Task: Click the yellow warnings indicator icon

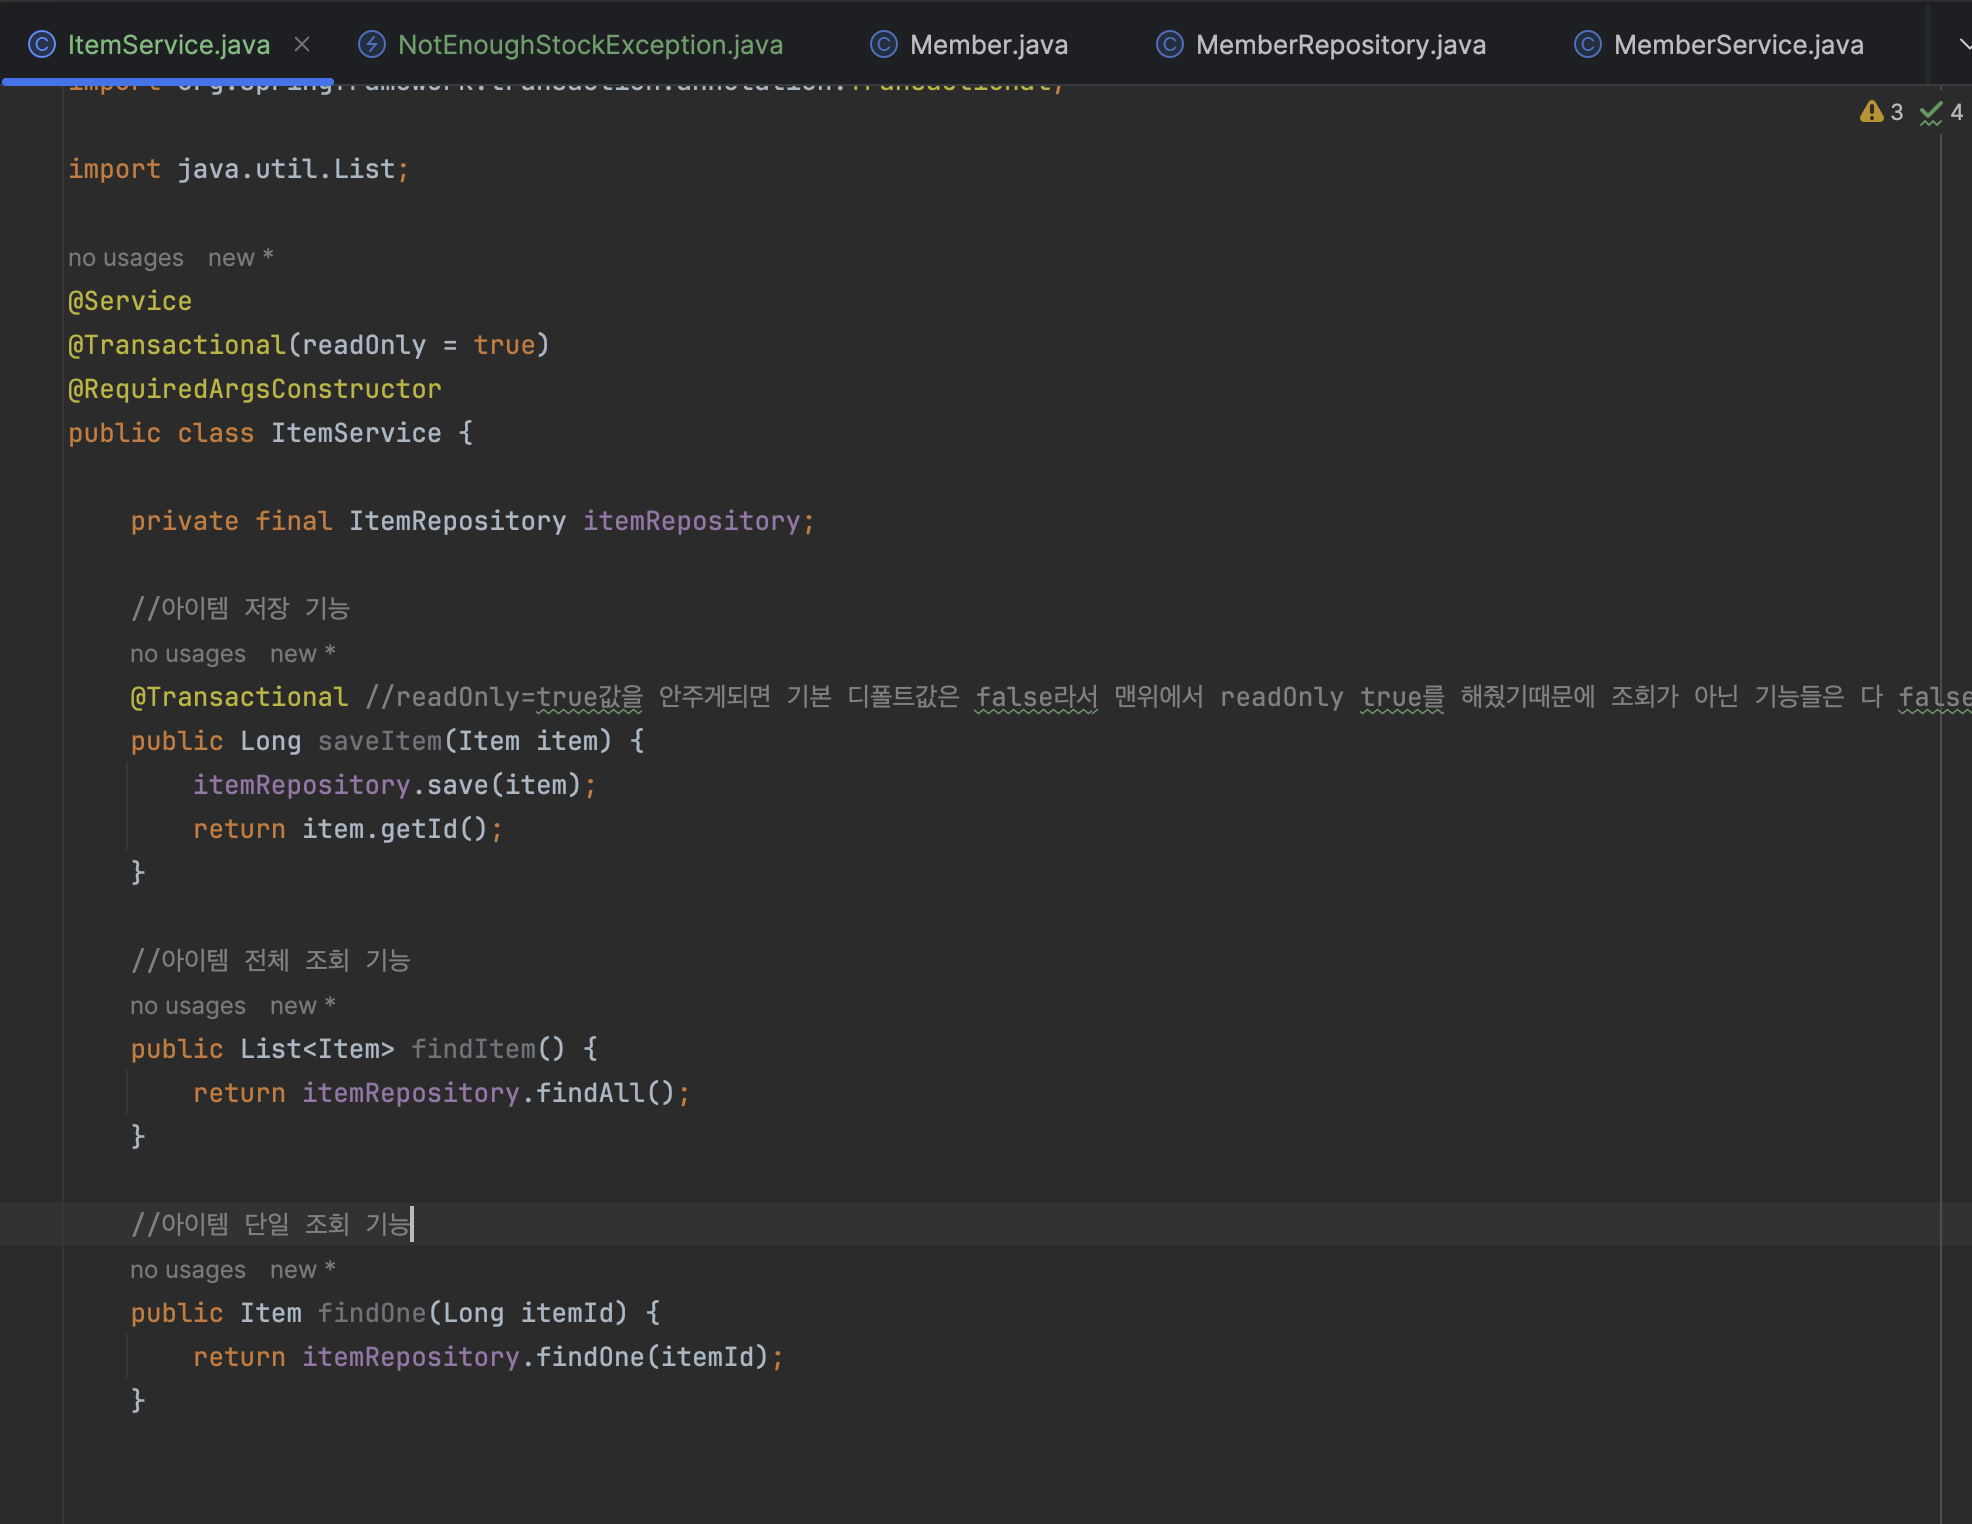Action: pos(1871,112)
